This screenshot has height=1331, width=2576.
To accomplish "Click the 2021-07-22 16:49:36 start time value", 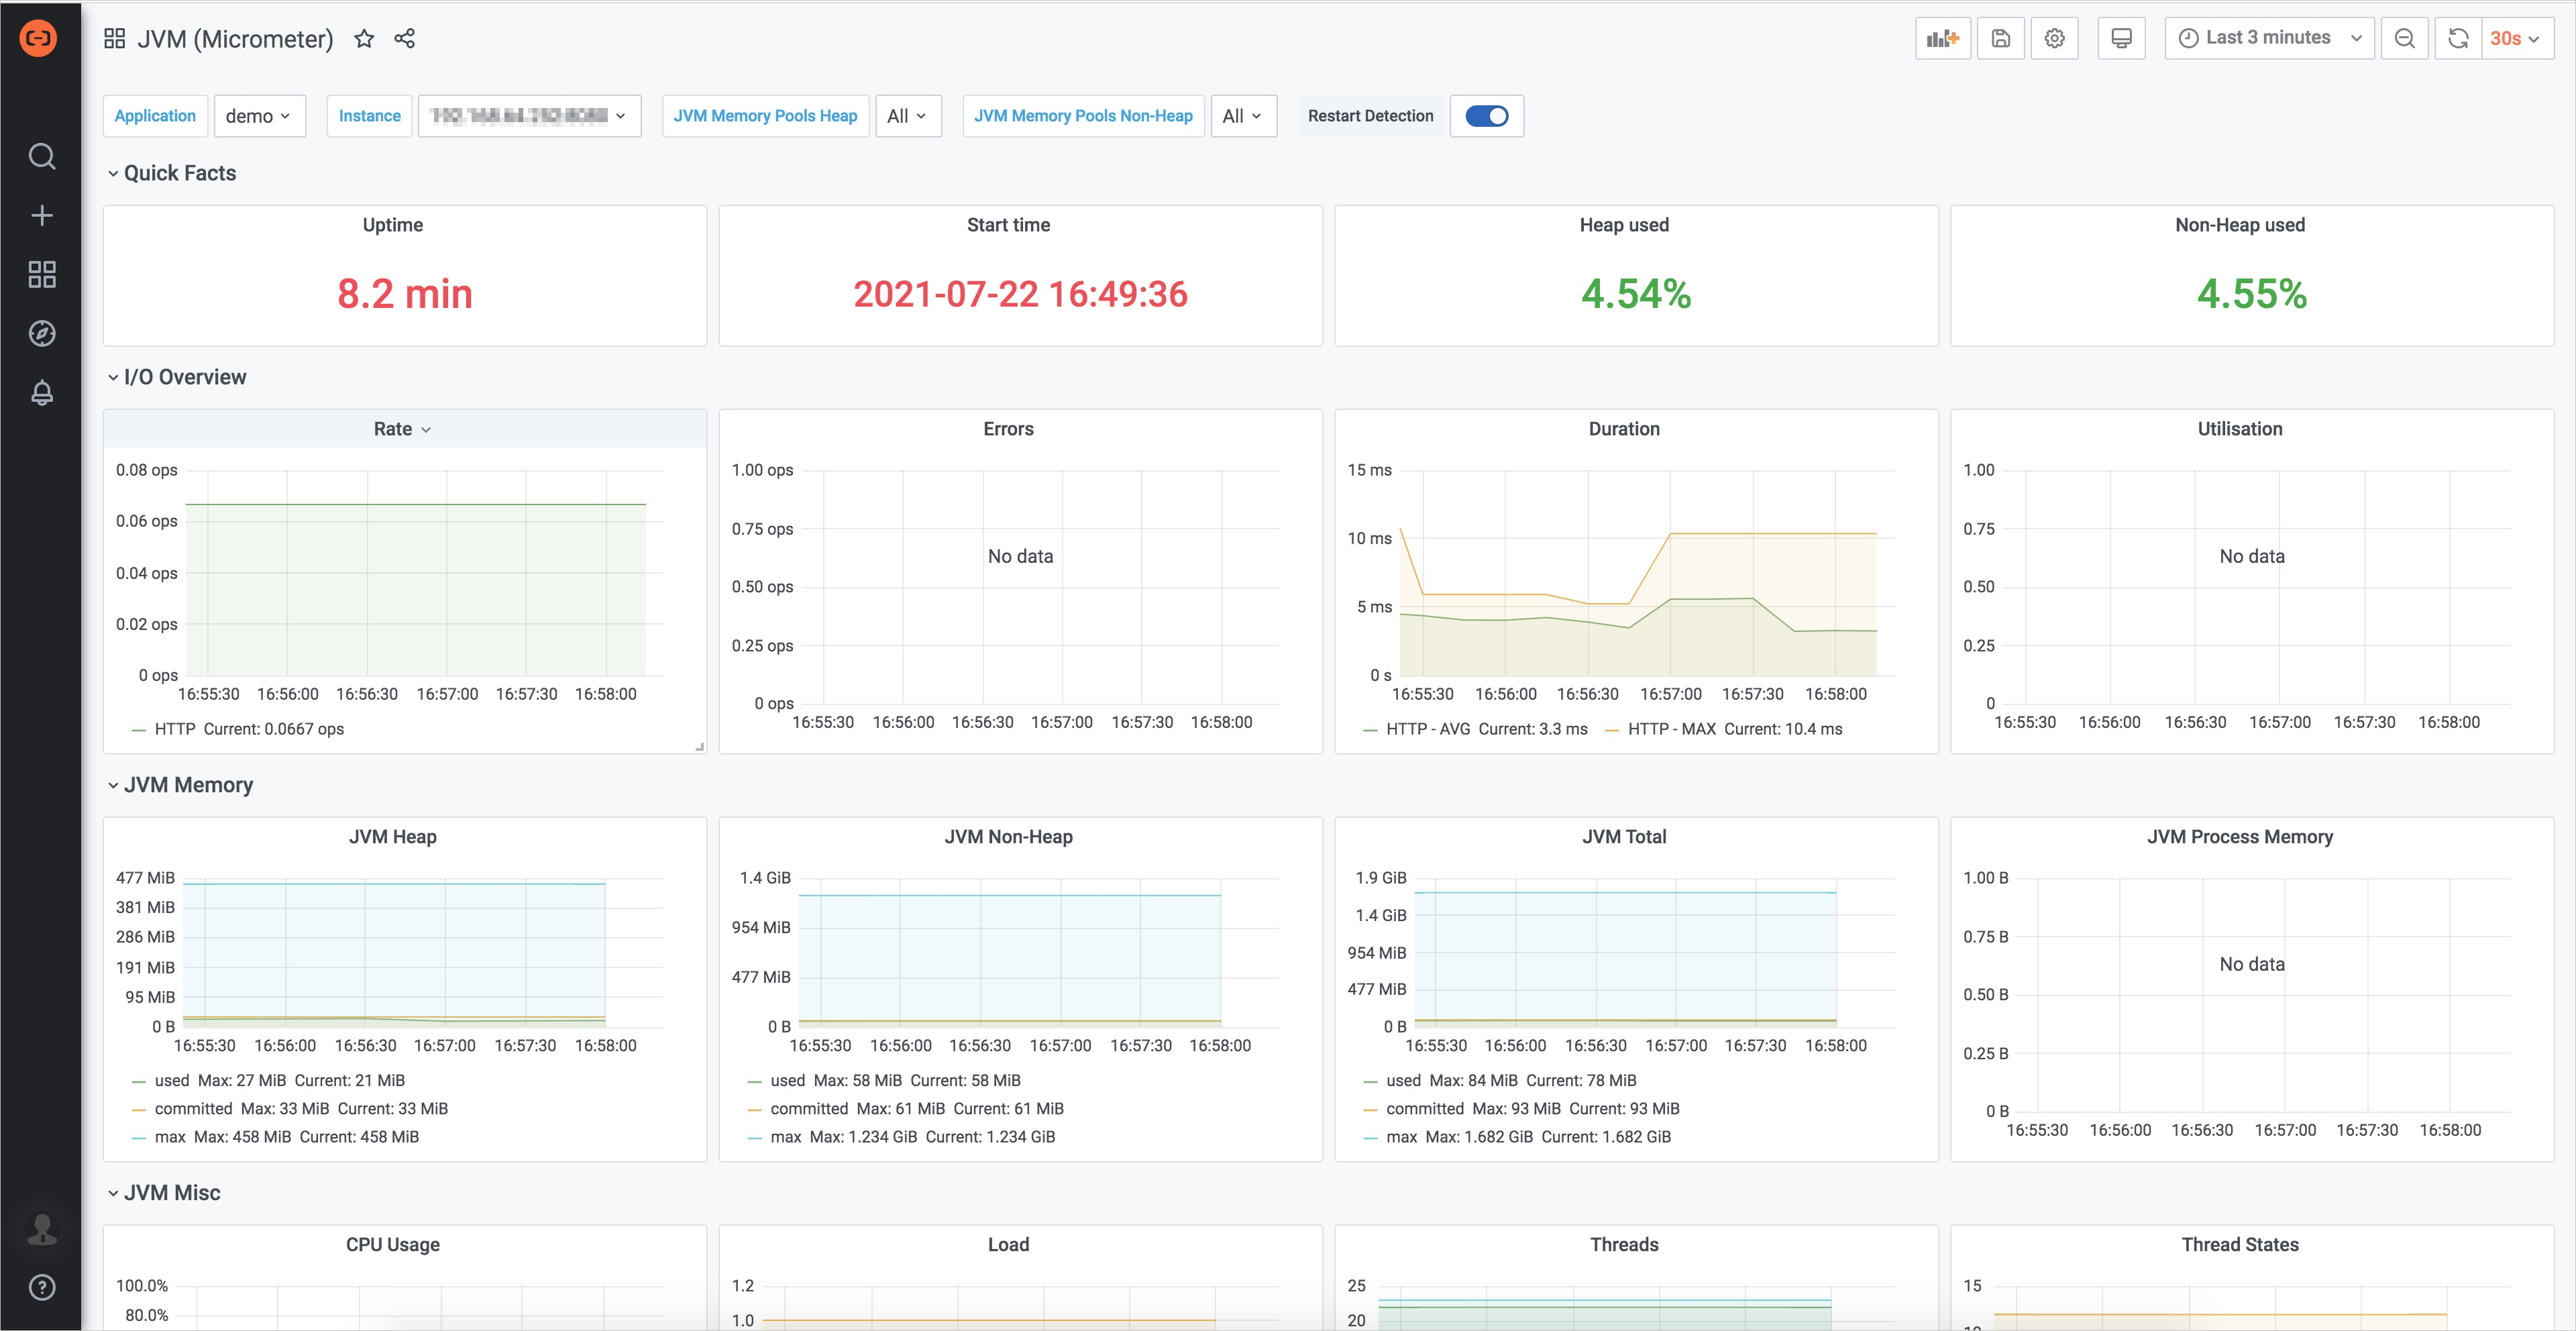I will click(1020, 293).
